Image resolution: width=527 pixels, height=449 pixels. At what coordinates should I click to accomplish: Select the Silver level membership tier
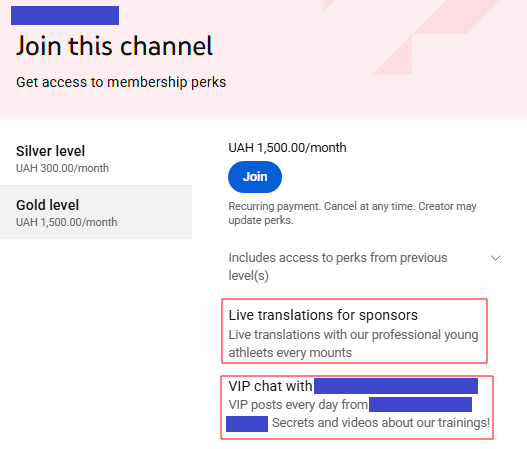point(96,159)
